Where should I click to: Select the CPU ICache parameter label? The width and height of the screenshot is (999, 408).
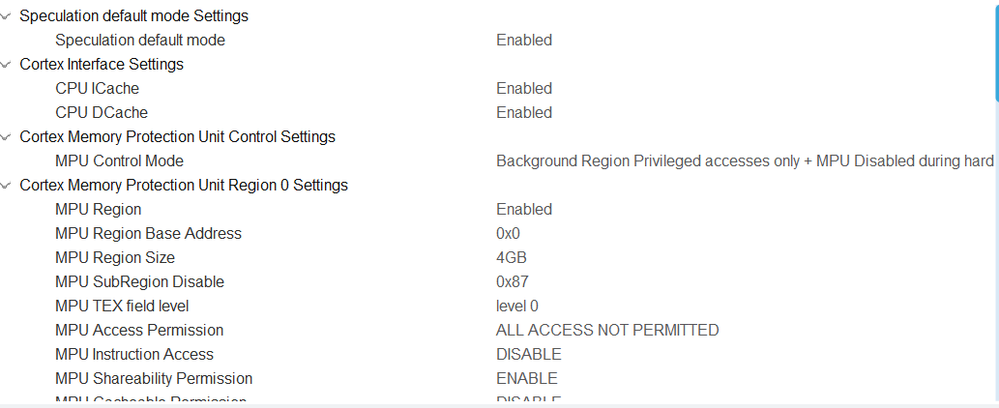(97, 88)
